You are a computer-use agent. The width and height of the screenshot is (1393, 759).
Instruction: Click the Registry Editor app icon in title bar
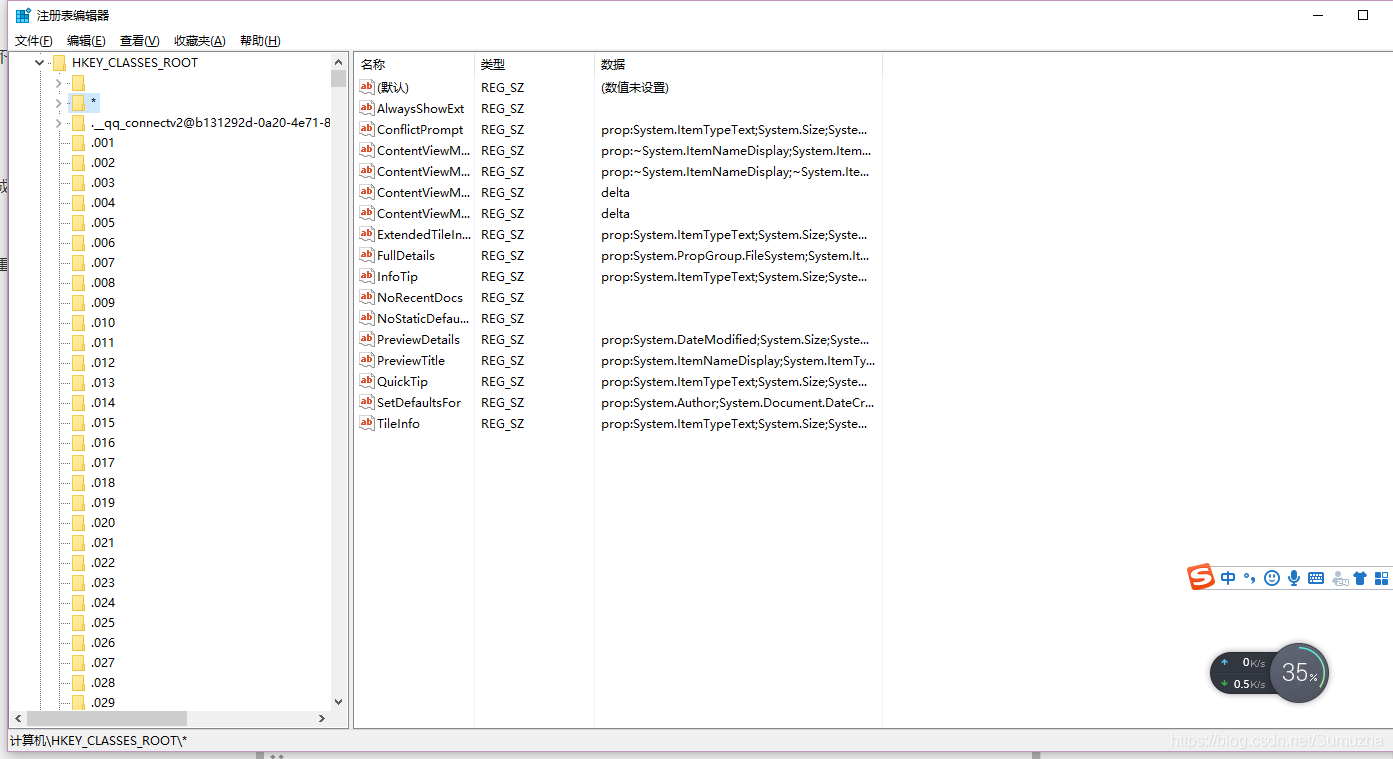coord(22,15)
